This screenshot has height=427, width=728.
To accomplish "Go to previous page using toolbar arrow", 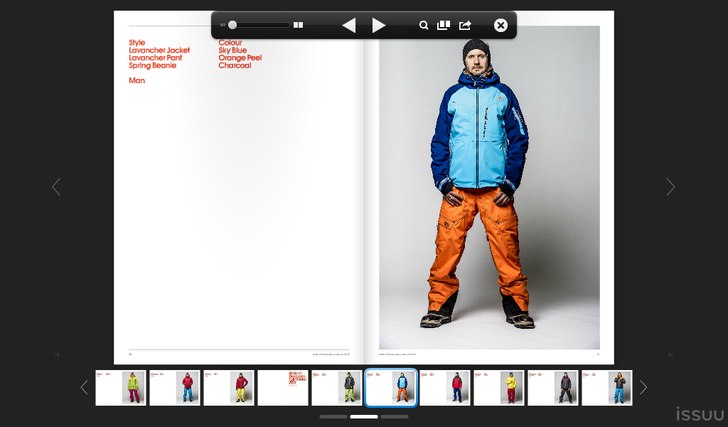I will [348, 25].
